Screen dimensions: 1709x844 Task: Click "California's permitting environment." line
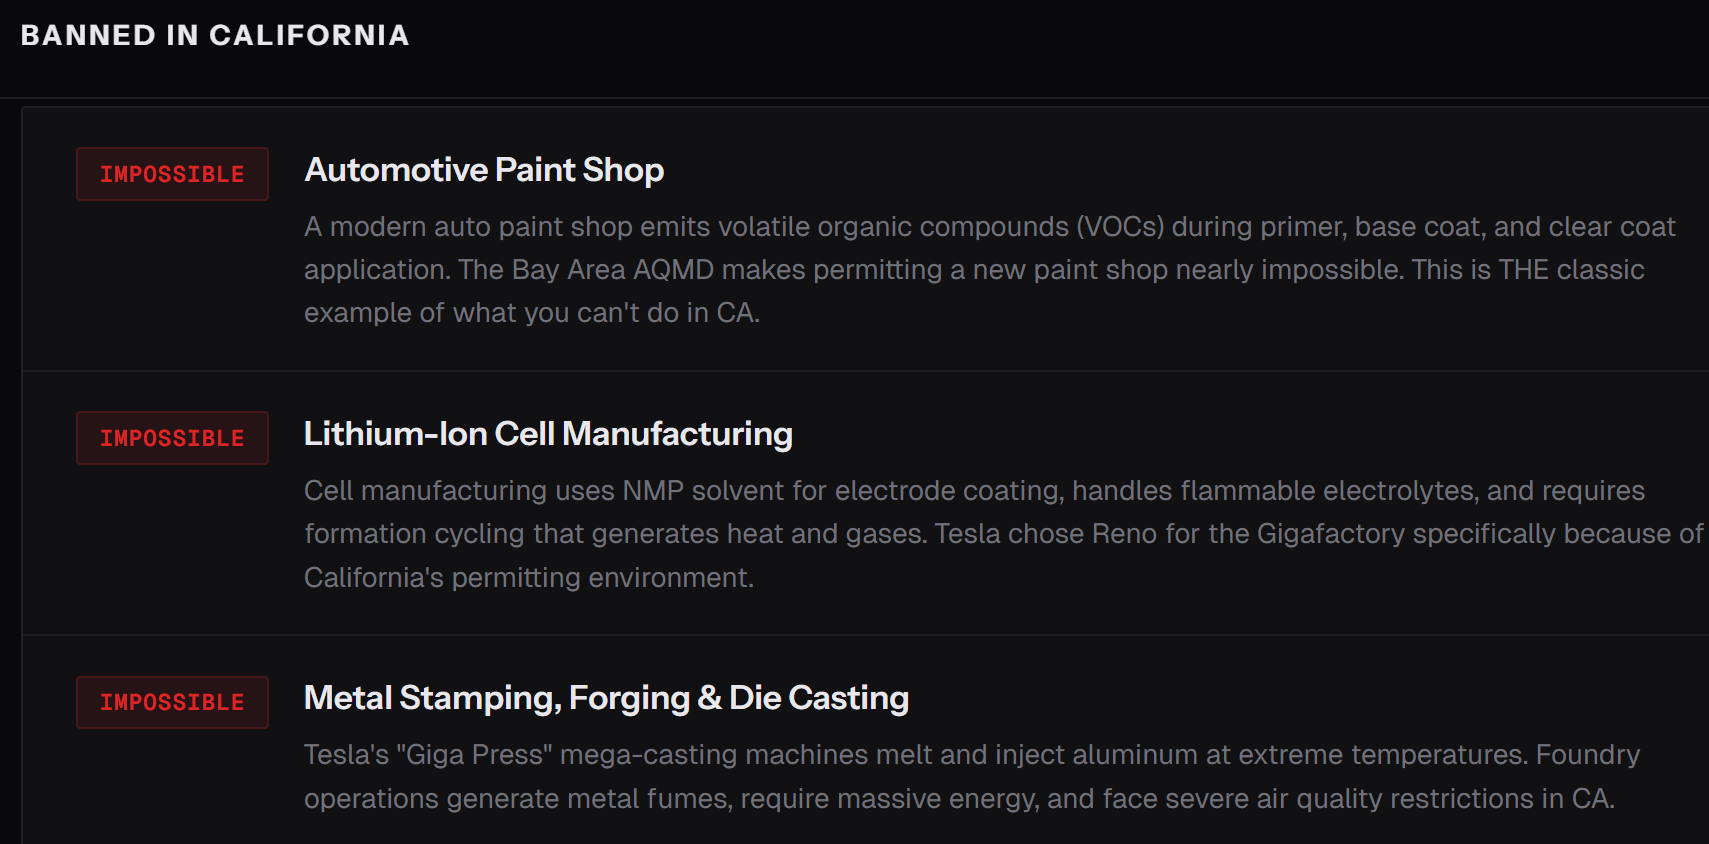529,578
